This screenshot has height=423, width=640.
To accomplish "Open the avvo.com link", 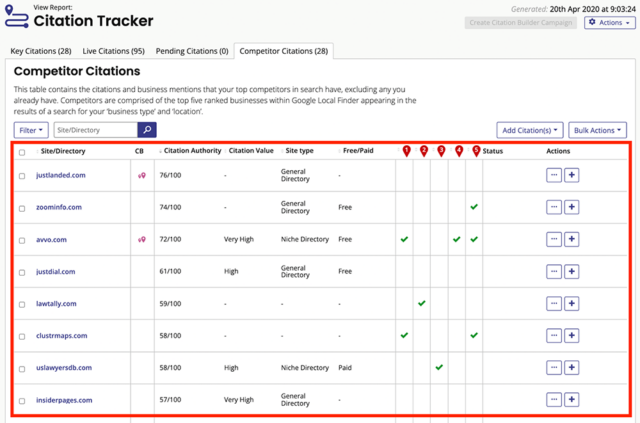I will point(51,239).
